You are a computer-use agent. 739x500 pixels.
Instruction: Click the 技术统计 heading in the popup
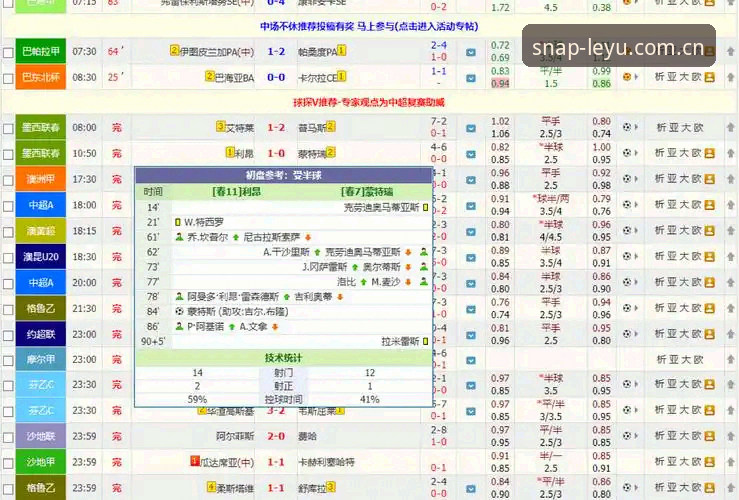click(x=283, y=358)
